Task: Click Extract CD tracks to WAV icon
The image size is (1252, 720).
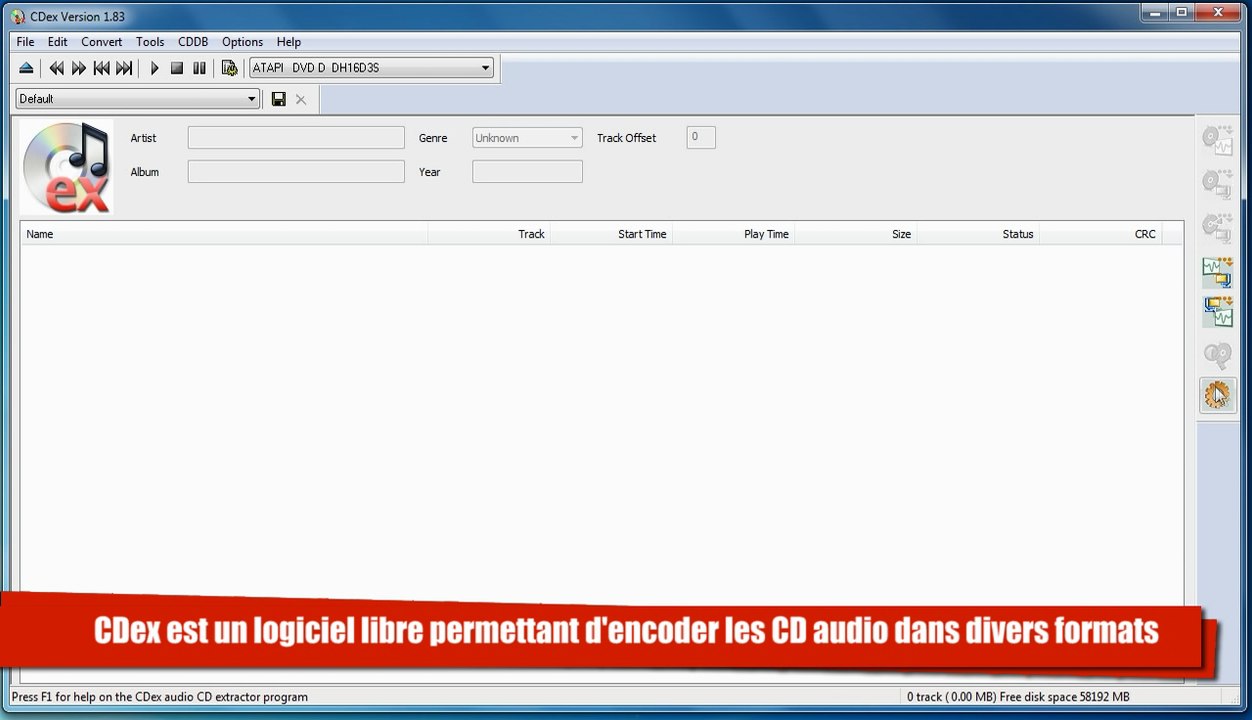Action: tap(1217, 140)
